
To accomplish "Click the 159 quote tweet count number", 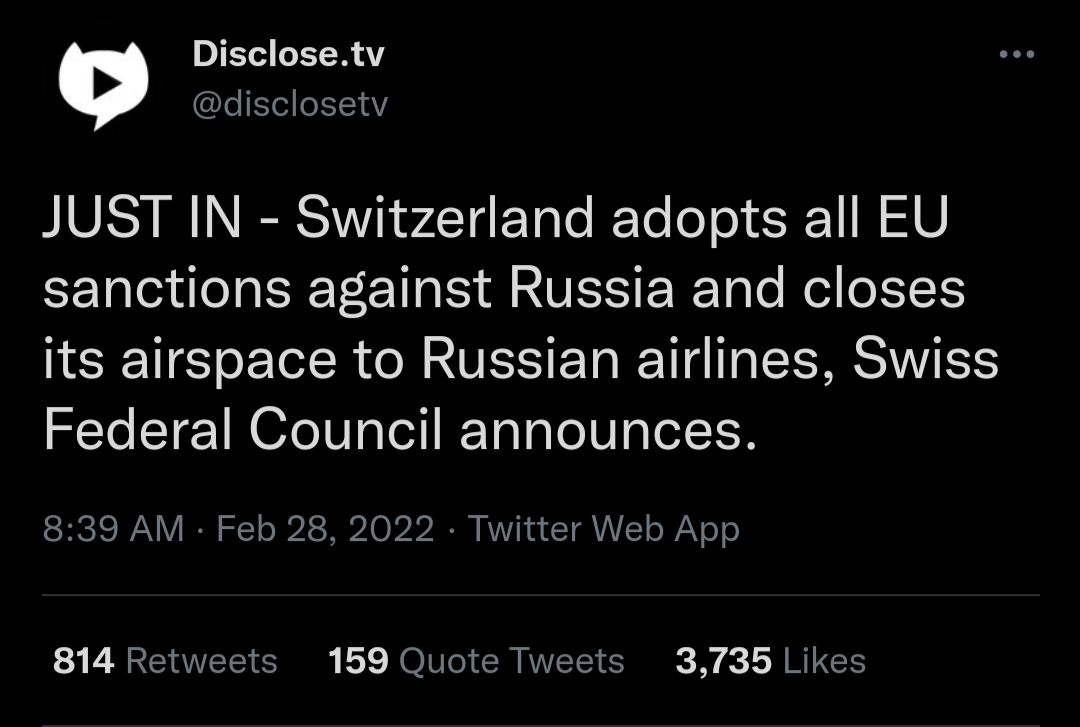I will [358, 661].
